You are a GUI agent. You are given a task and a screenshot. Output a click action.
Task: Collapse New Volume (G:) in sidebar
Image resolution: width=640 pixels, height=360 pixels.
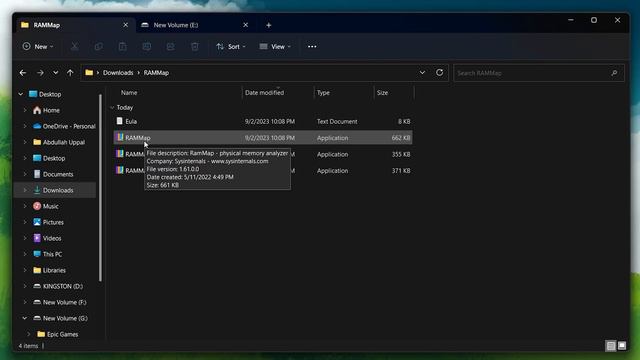[x=24, y=318]
